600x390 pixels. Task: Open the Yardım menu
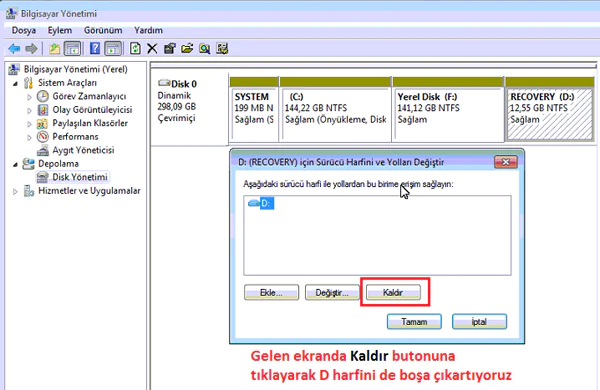click(148, 30)
